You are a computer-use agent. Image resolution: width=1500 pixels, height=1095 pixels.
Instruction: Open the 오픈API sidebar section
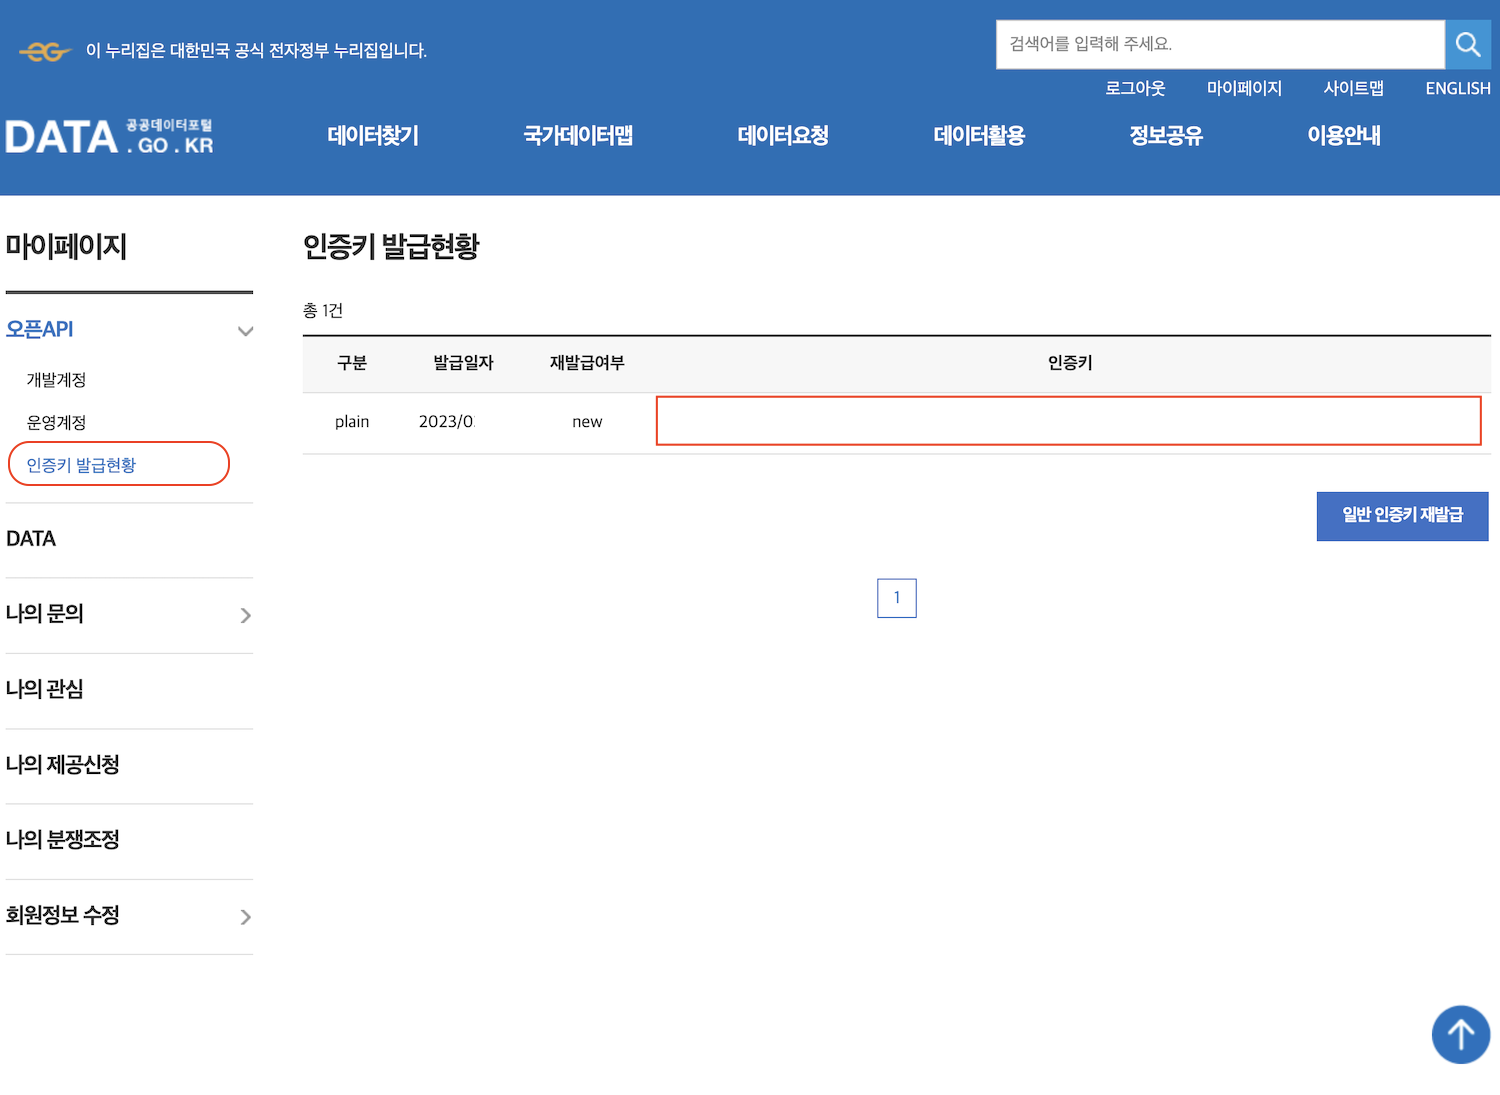tap(40, 329)
